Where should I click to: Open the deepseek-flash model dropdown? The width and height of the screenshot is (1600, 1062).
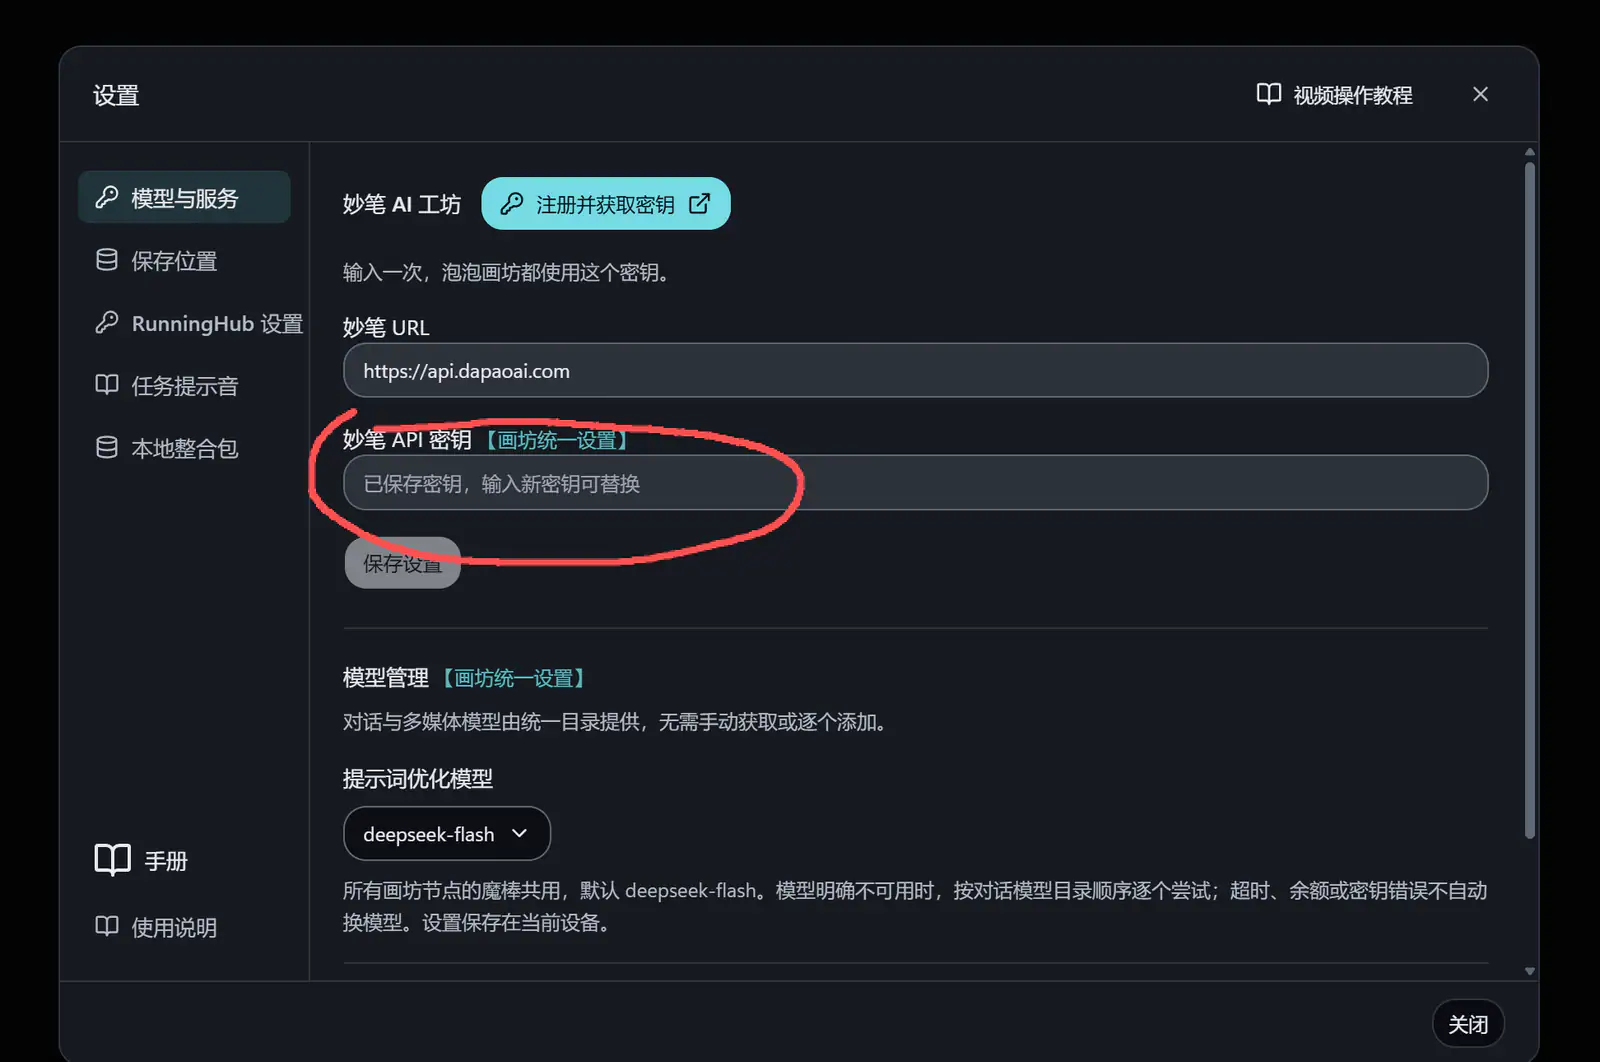click(x=447, y=834)
